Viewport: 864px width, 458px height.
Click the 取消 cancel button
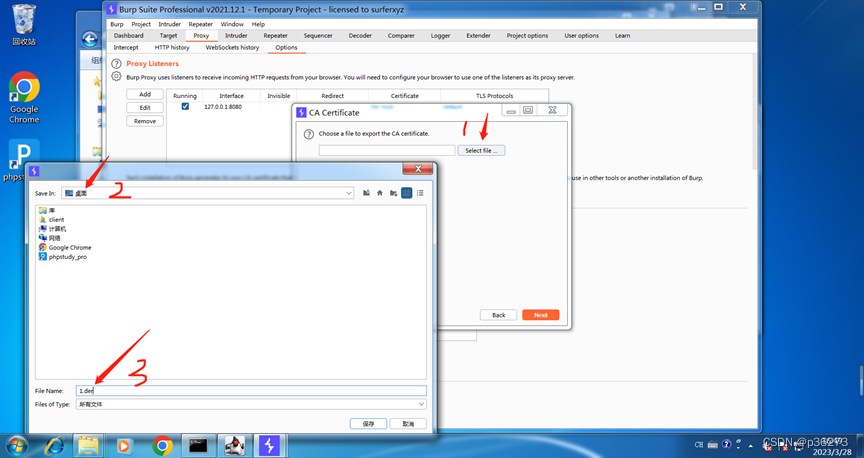(x=408, y=424)
